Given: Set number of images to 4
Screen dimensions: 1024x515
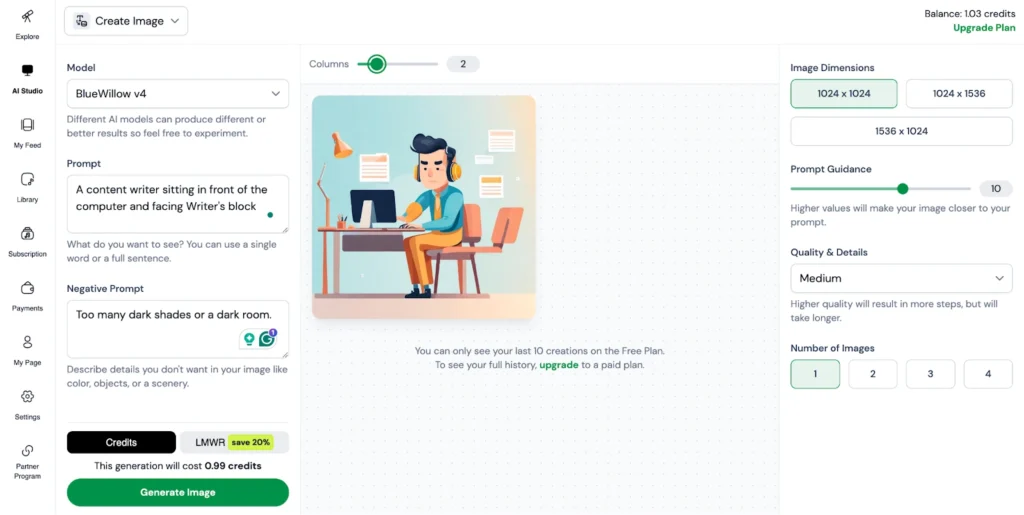Looking at the screenshot, I should pyautogui.click(x=987, y=374).
